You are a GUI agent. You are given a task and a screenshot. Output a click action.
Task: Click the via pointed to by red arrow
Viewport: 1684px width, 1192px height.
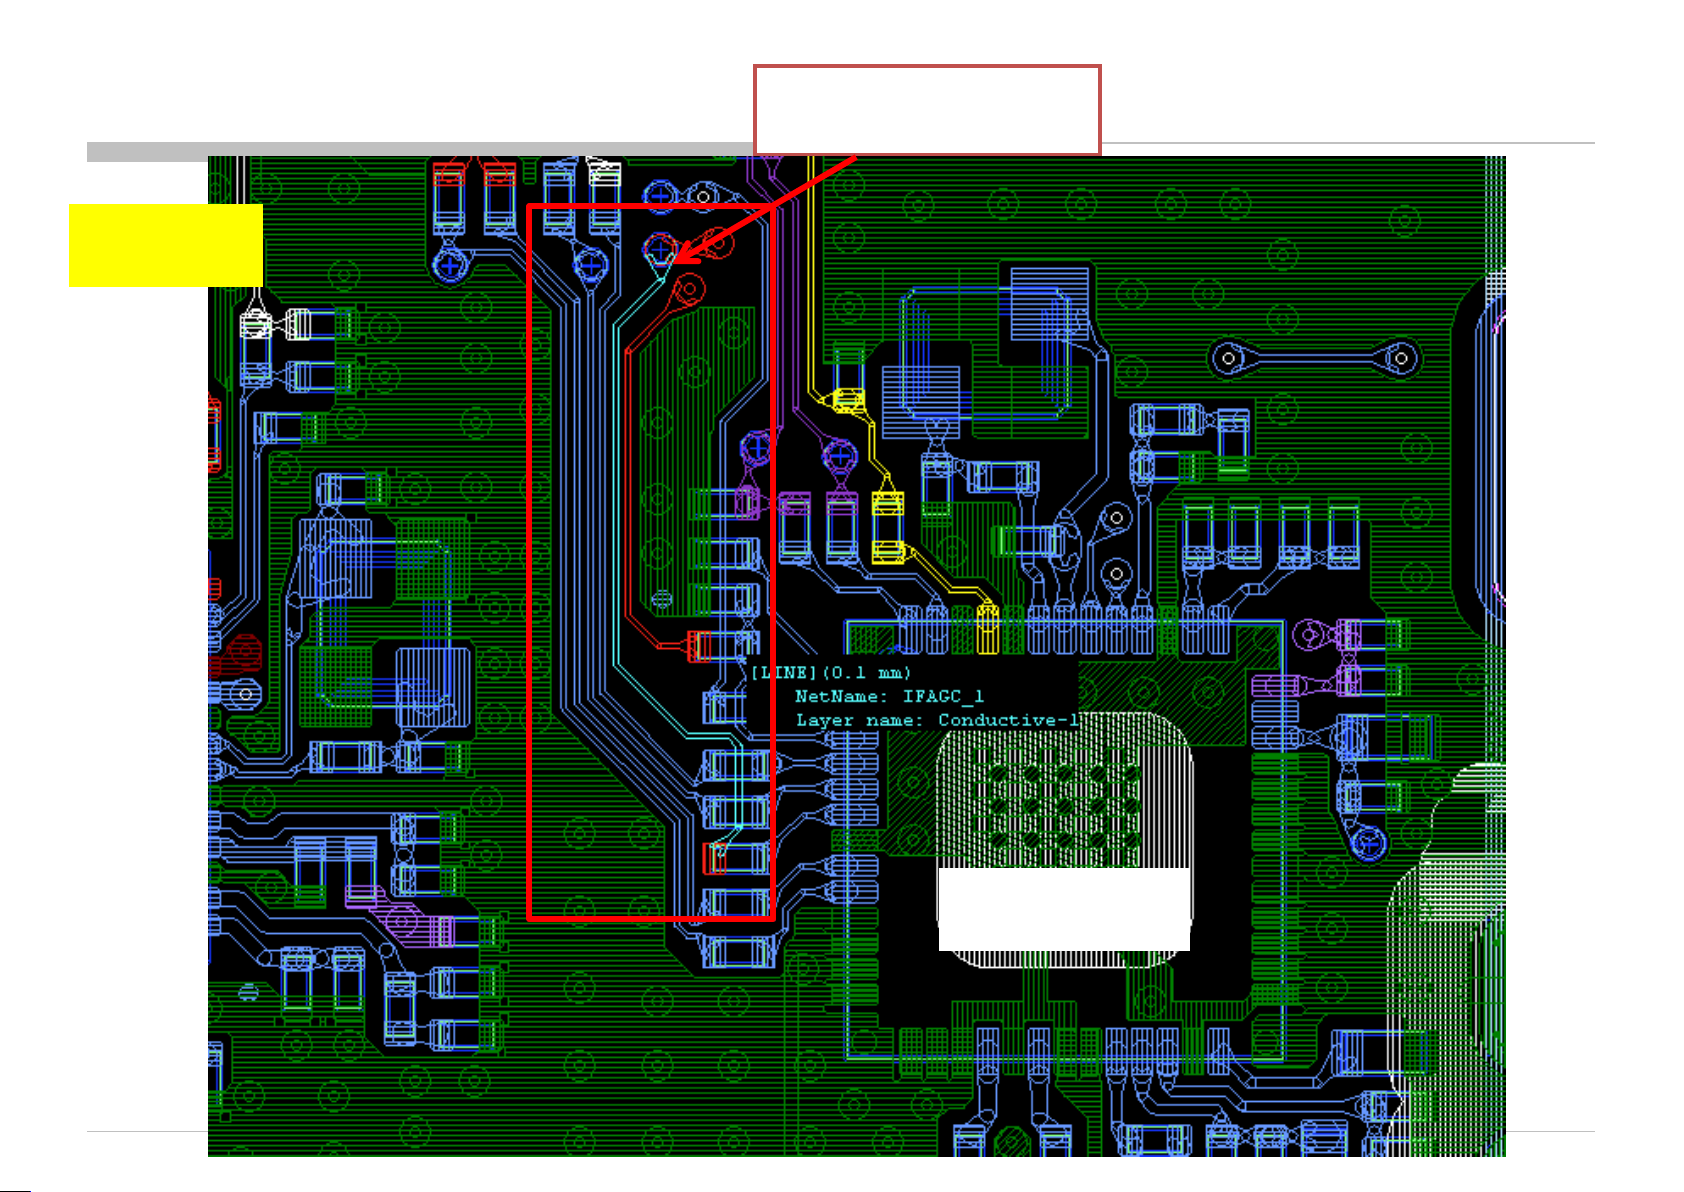(660, 247)
